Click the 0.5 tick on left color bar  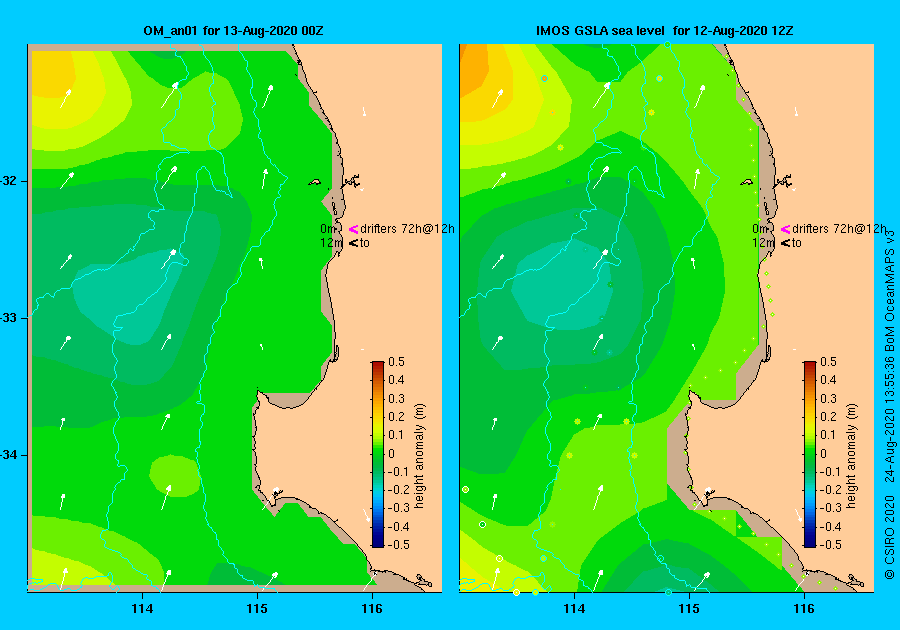[396, 361]
